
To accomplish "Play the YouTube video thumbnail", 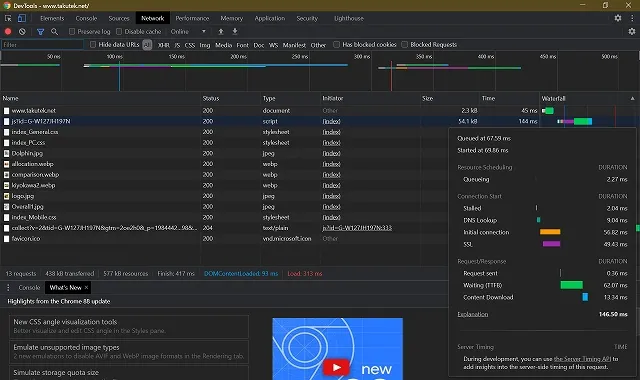I will [x=336, y=367].
